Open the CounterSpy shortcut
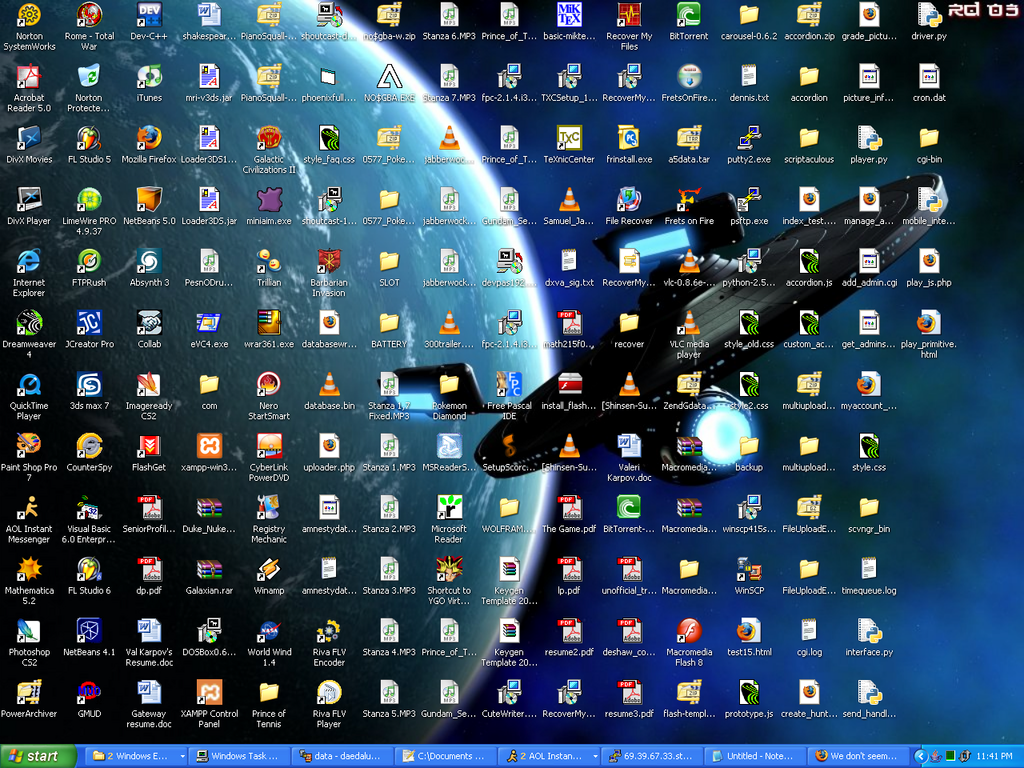This screenshot has width=1024, height=768. click(89, 453)
